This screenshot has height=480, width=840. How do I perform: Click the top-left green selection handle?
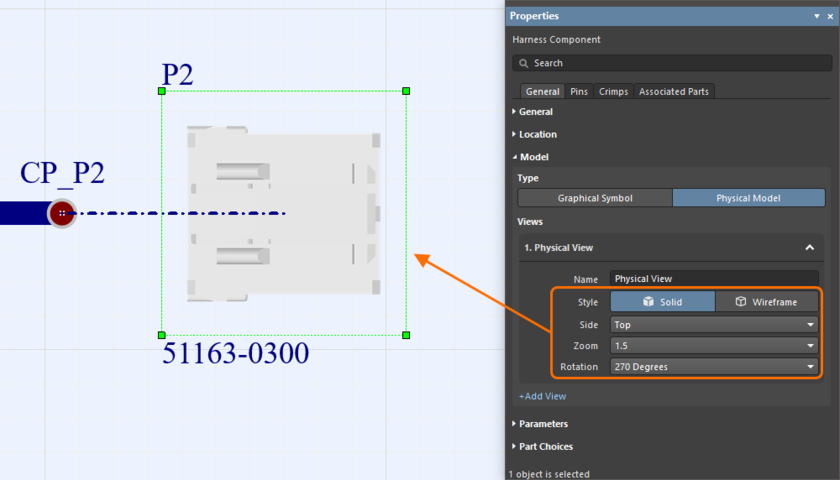point(162,91)
